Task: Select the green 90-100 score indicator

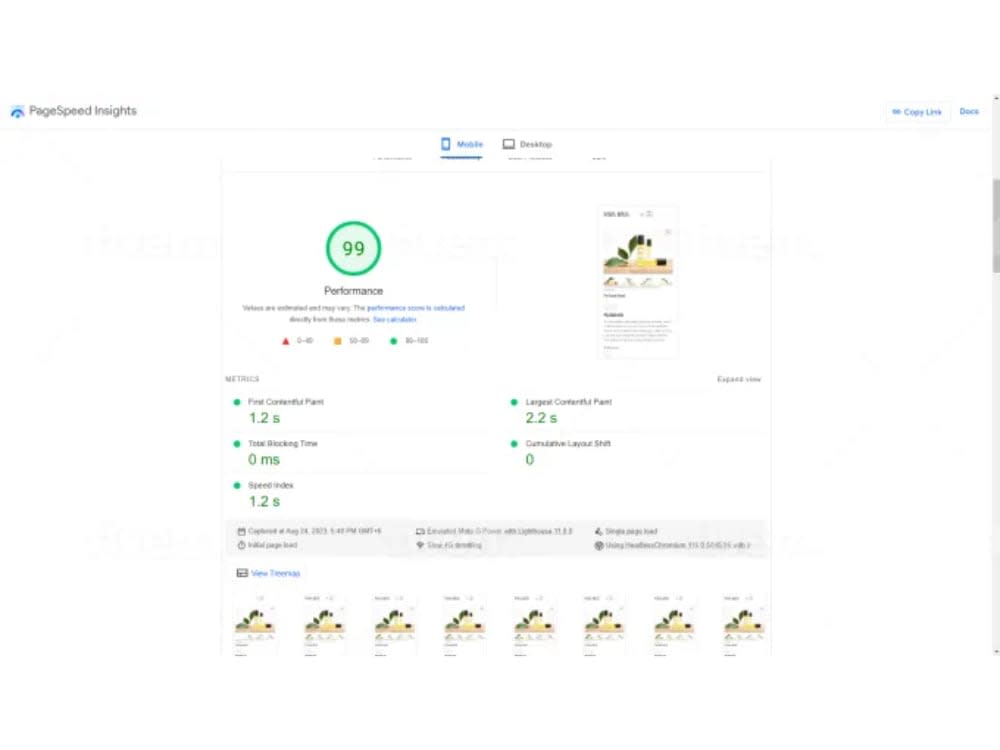Action: click(x=394, y=340)
